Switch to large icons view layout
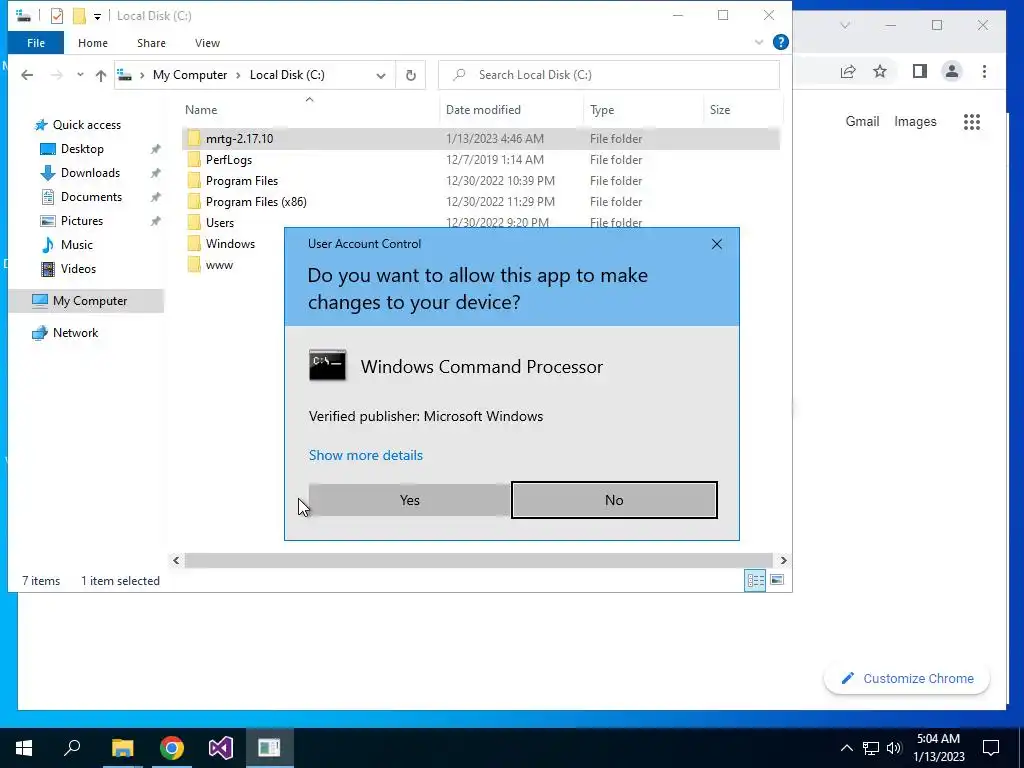Viewport: 1024px width, 768px height. pos(776,580)
